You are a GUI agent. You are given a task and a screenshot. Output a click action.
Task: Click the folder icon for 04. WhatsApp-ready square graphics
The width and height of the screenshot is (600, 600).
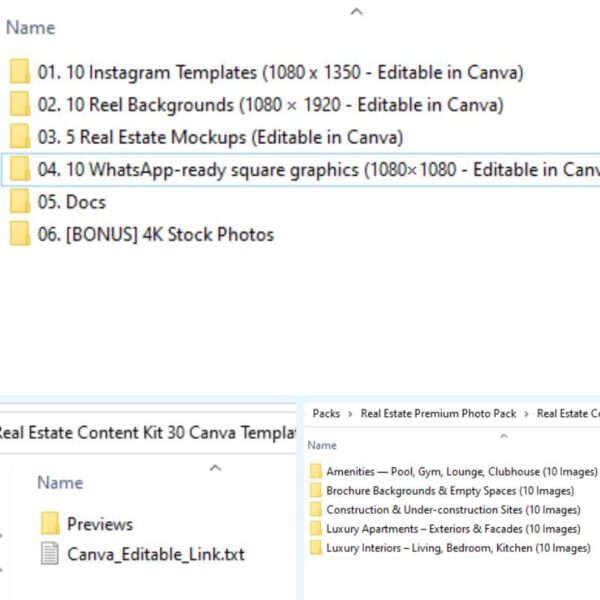click(19, 170)
